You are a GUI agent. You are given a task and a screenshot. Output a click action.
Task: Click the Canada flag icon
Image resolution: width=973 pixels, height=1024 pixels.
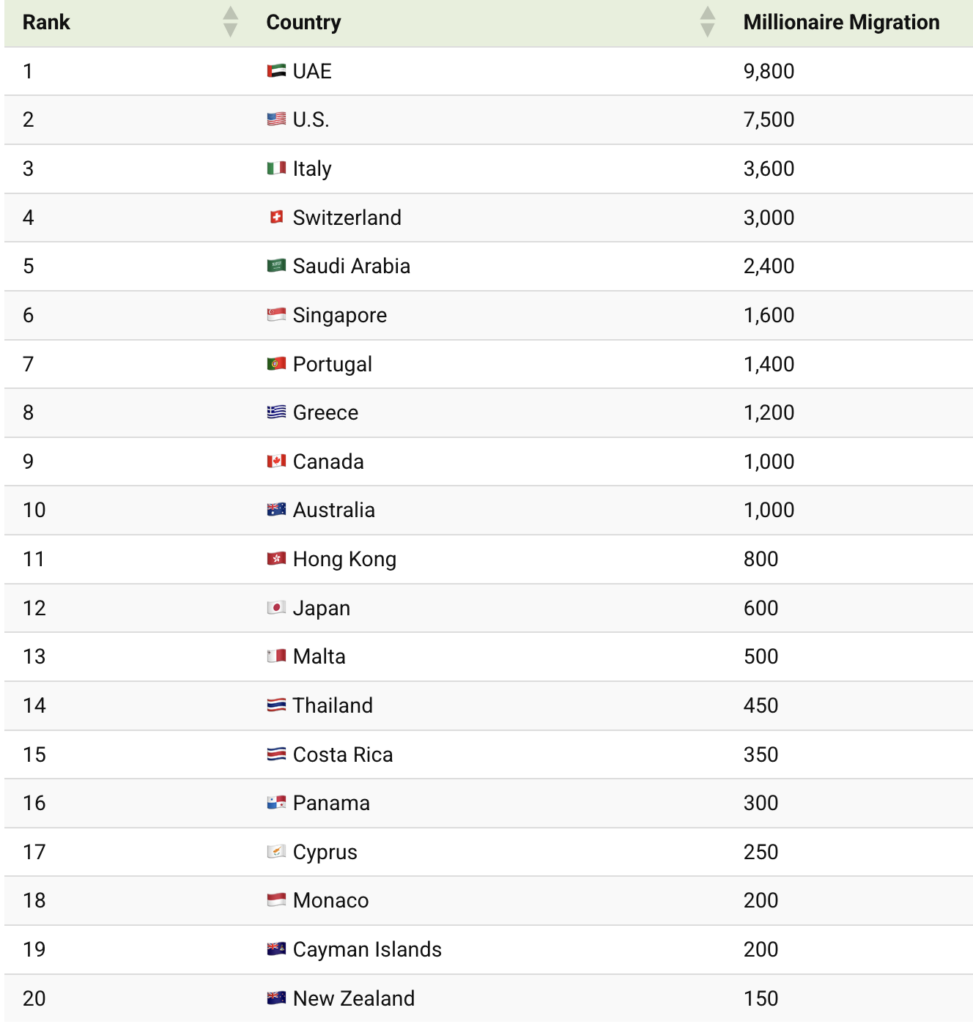point(276,461)
